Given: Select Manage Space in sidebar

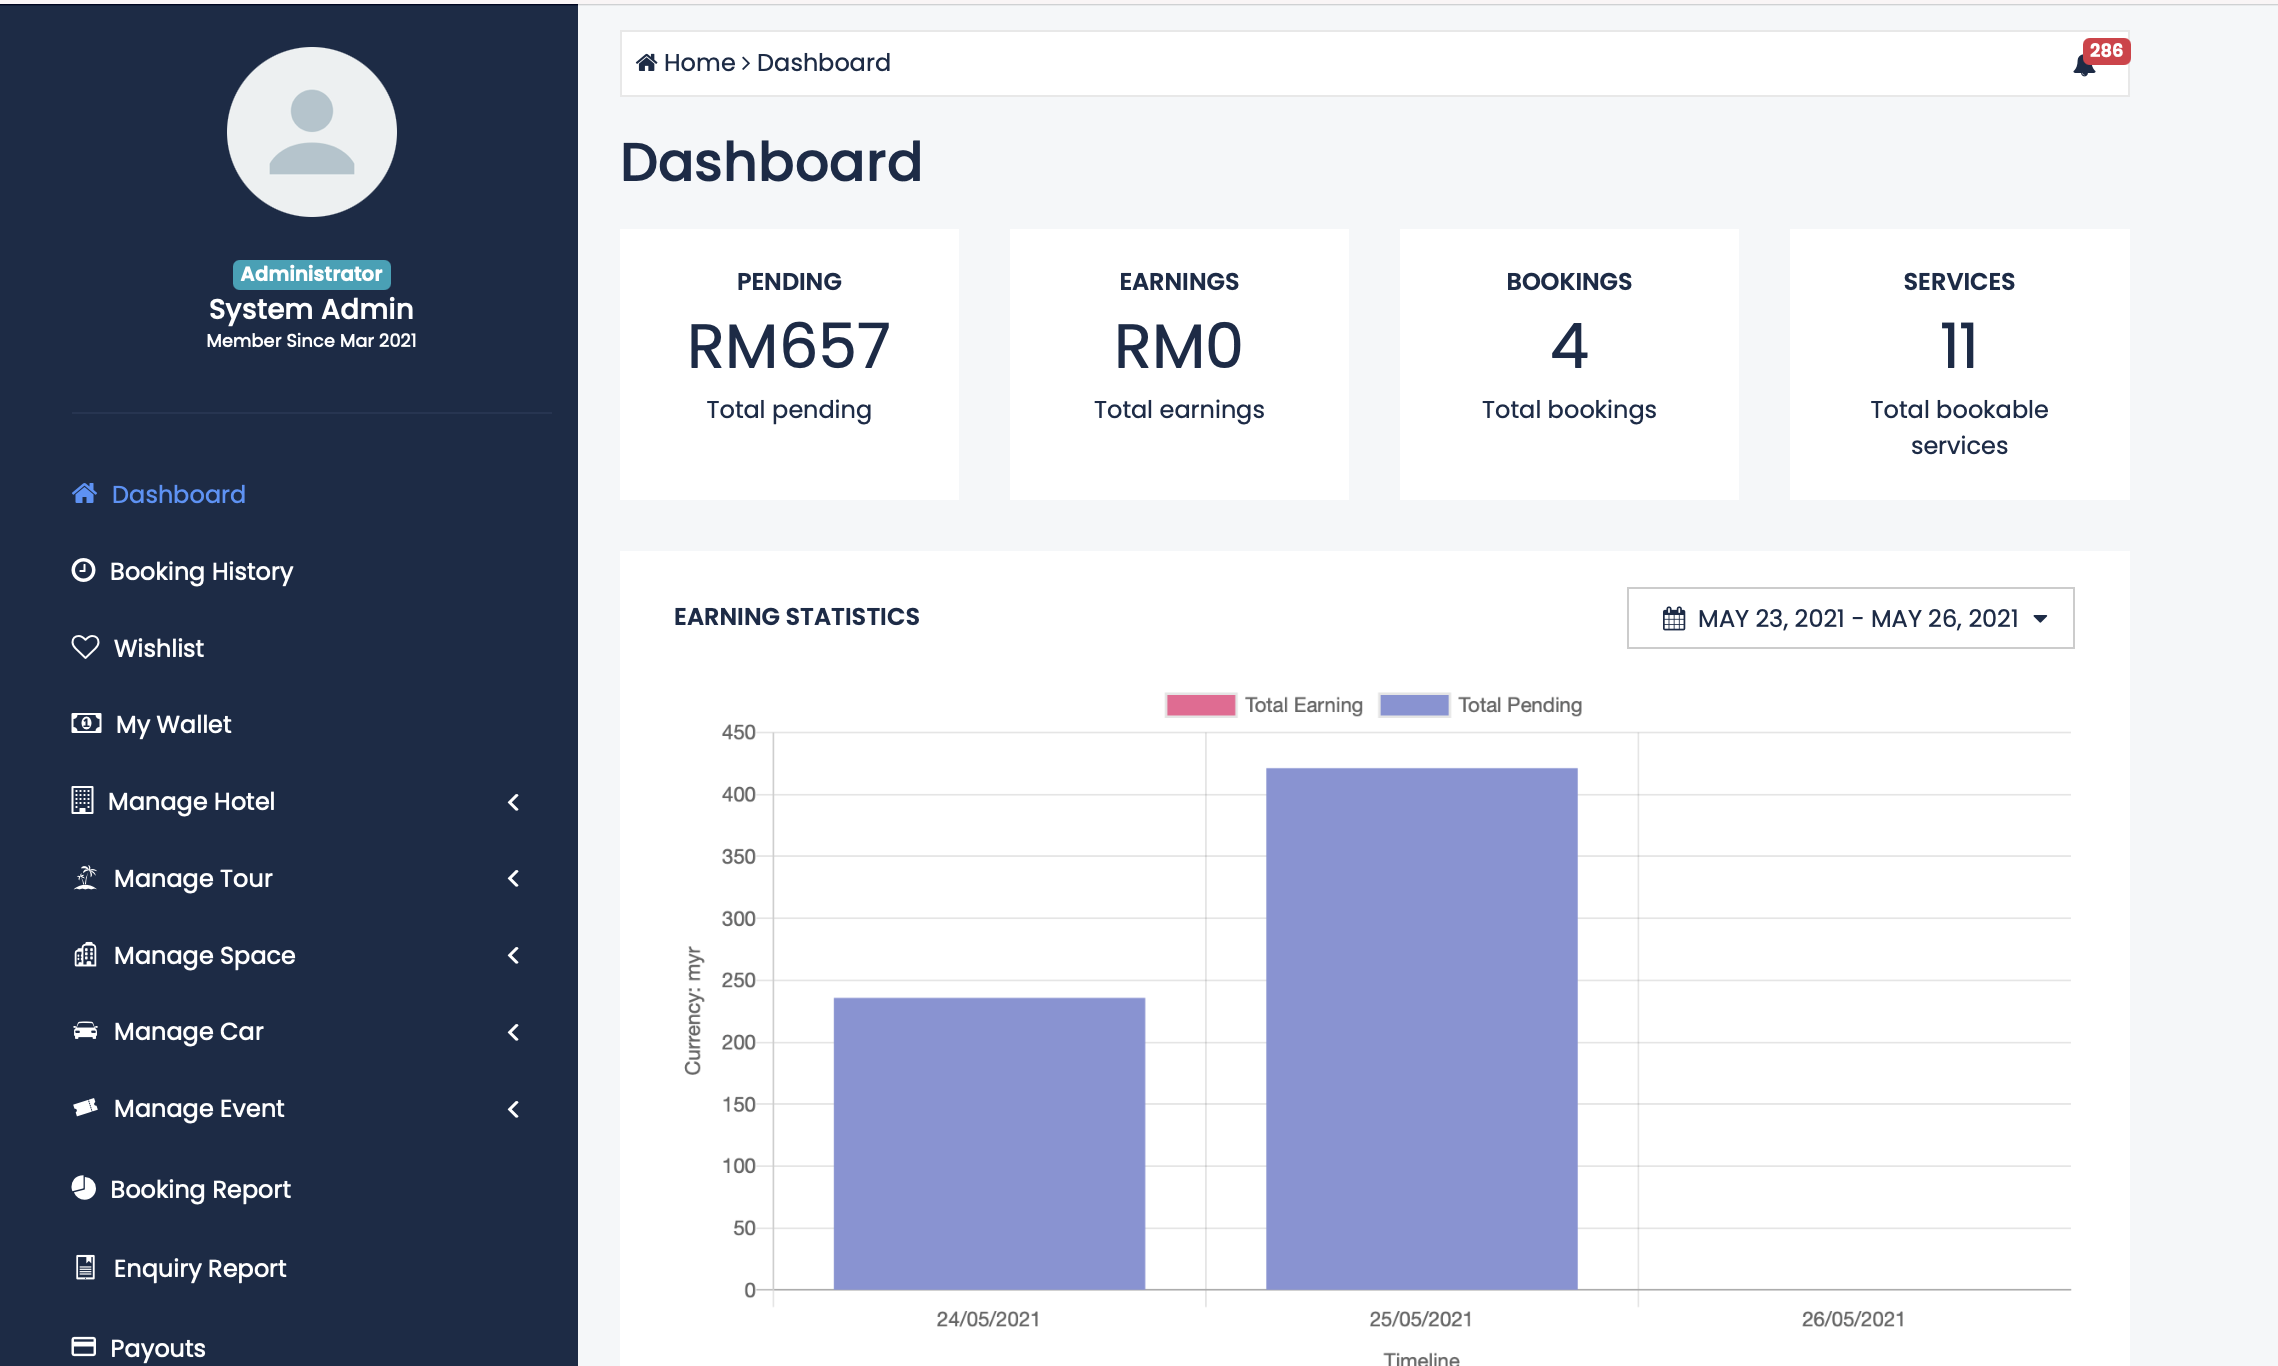Looking at the screenshot, I should tap(204, 955).
